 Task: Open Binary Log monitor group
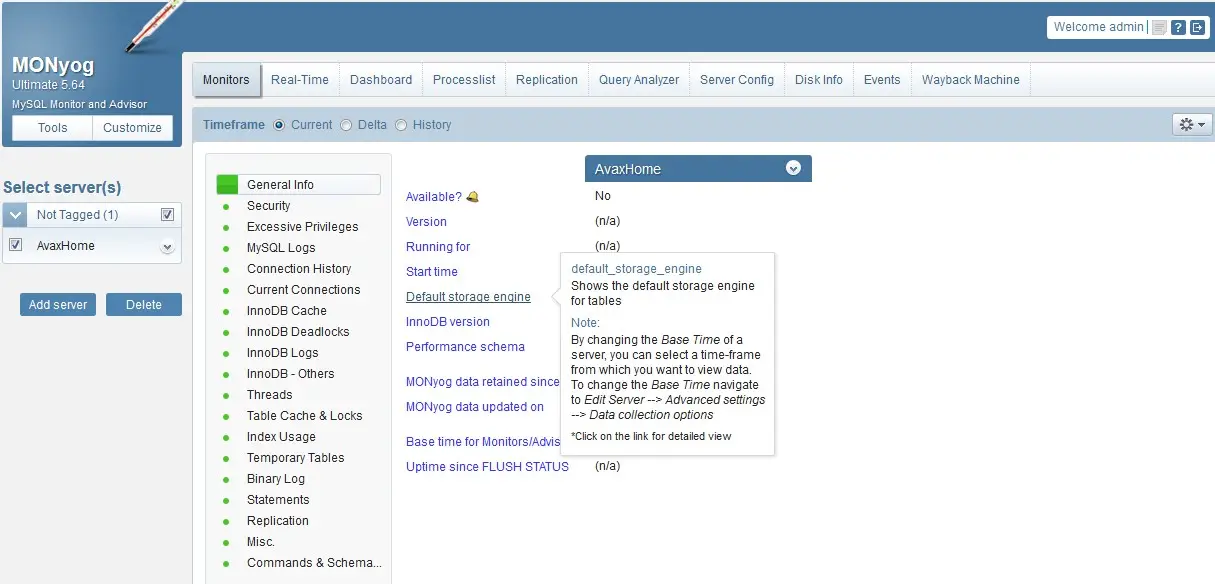pos(276,479)
